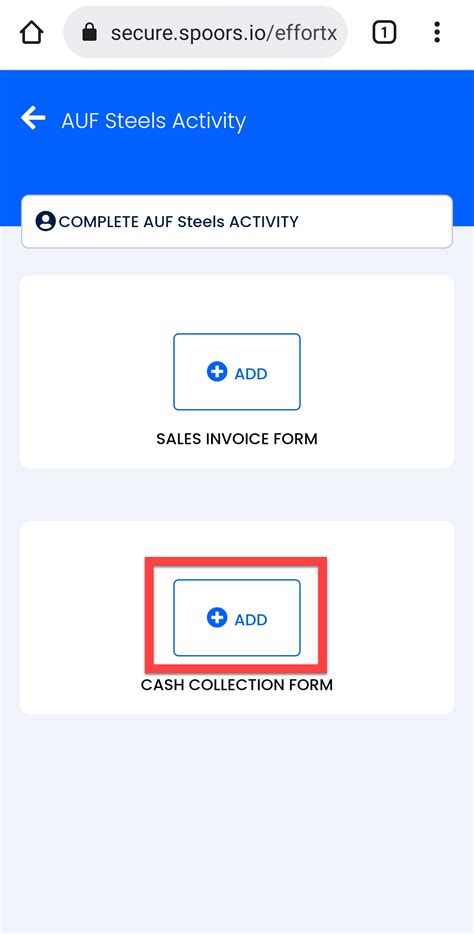Click COMPLETE AUF Steels ACTIVITY button

coord(237,222)
